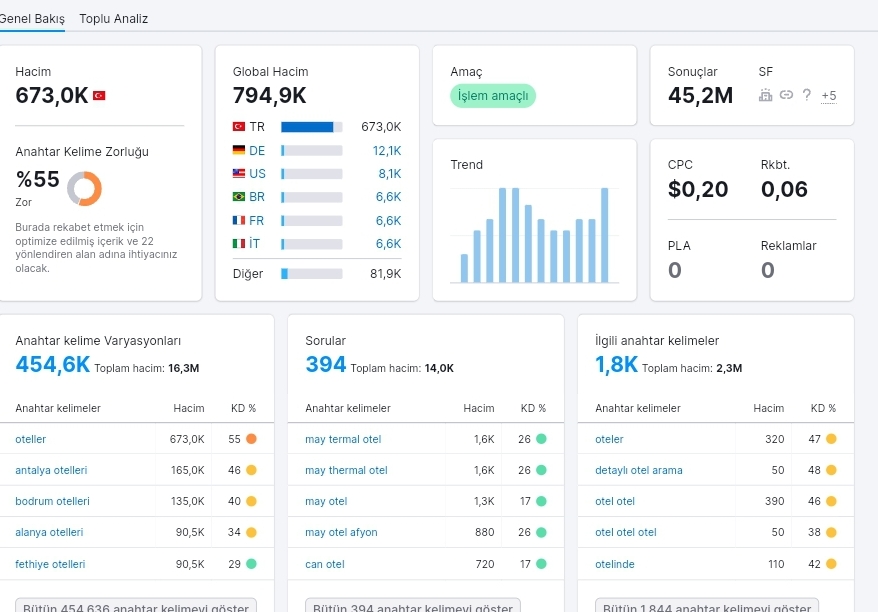Viewport: 878px width, 612px height.
Task: Click the last bar in Trend chart
Action: pos(605,235)
